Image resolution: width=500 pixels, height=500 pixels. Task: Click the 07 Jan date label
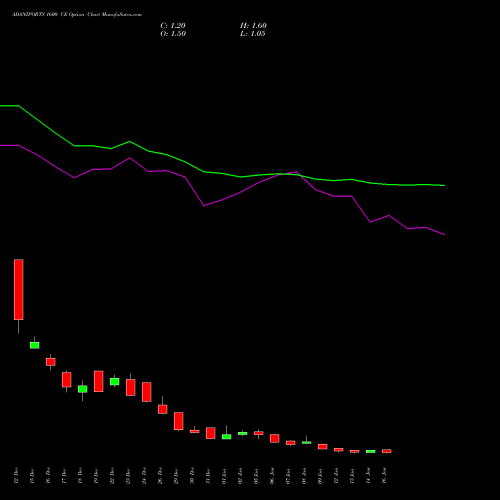pyautogui.click(x=288, y=475)
